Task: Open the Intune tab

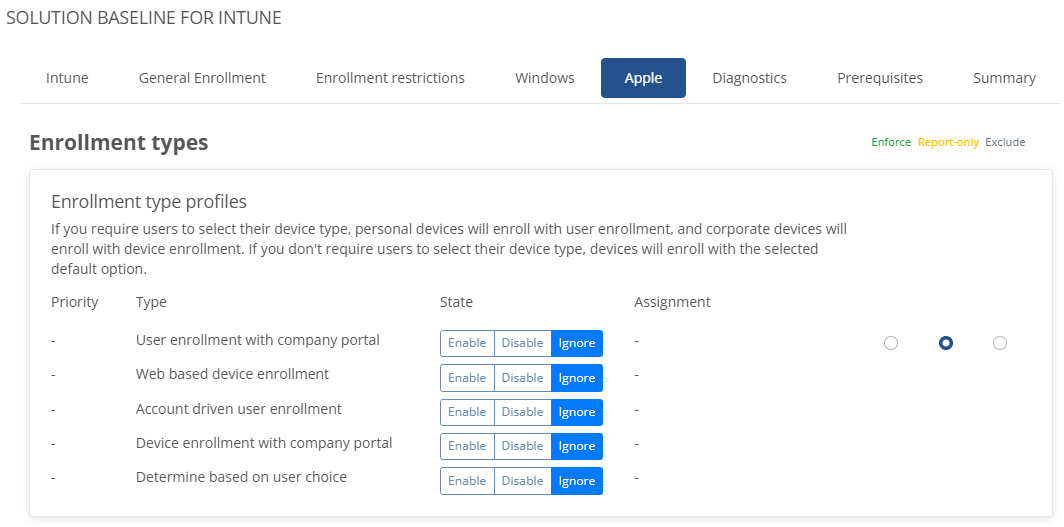Action: tap(67, 78)
